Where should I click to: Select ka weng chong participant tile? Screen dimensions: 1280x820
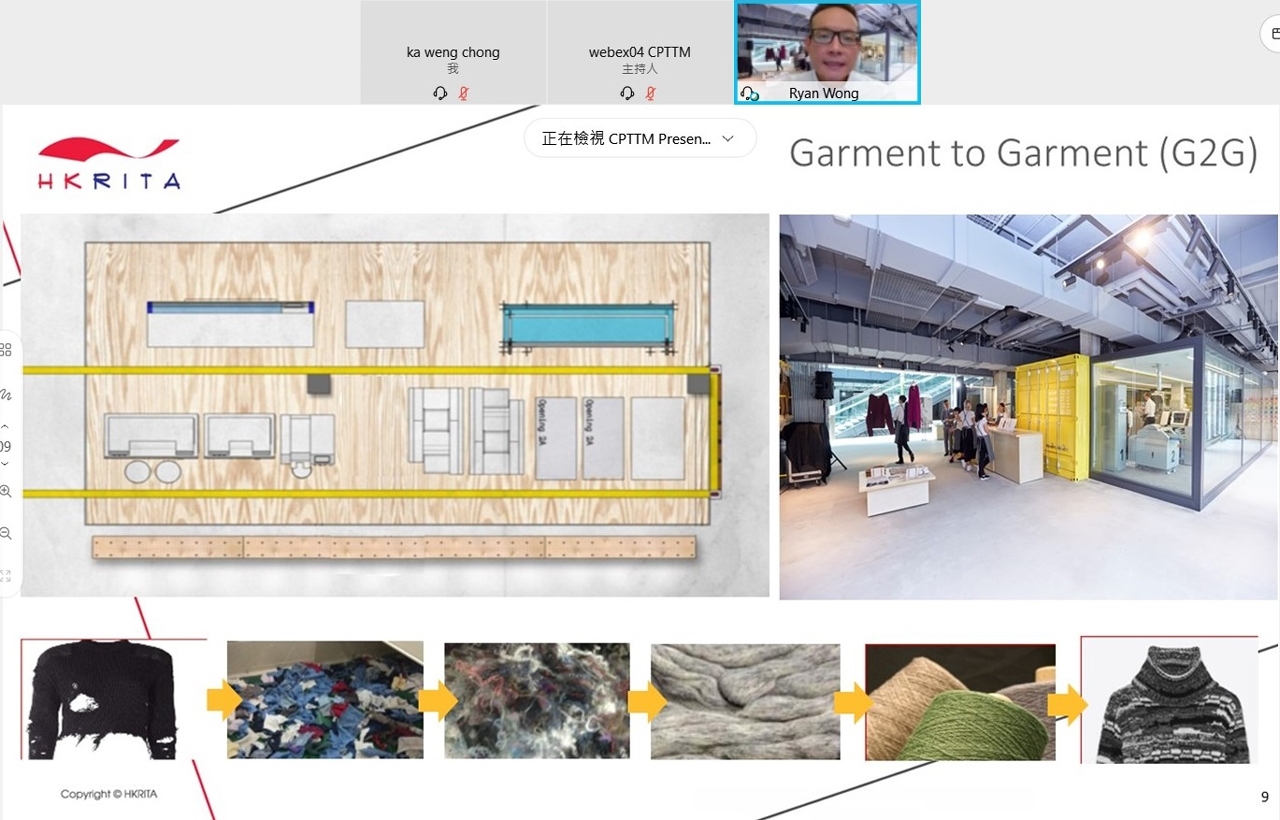(453, 52)
